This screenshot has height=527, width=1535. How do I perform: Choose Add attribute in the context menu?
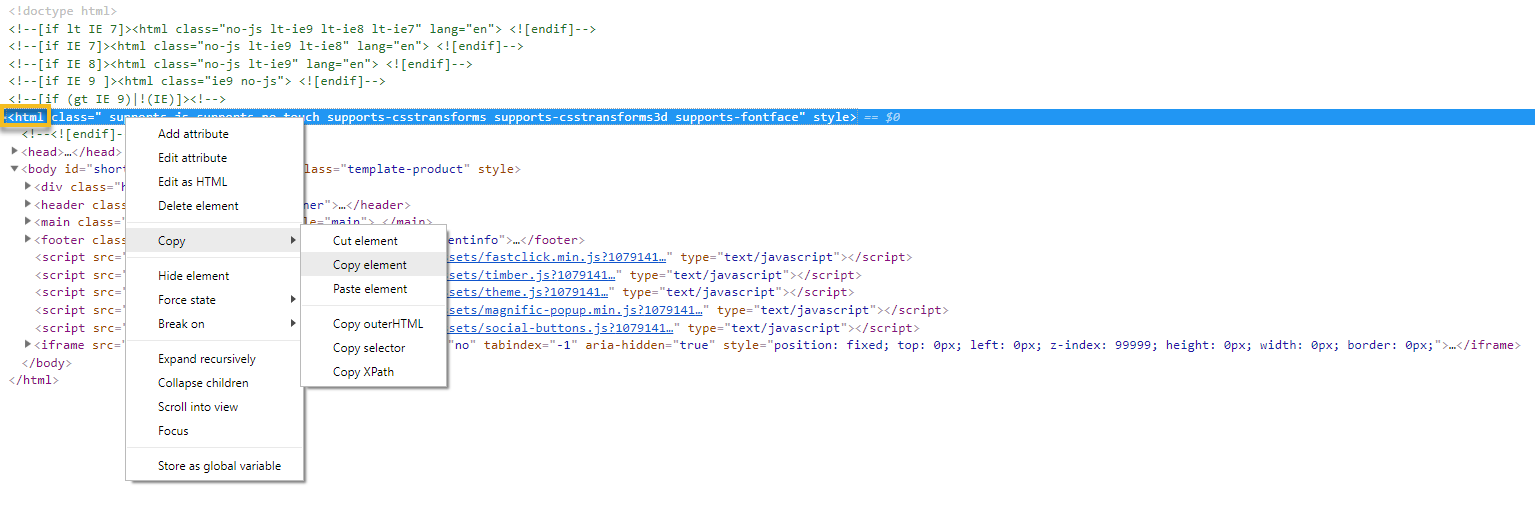point(214,134)
